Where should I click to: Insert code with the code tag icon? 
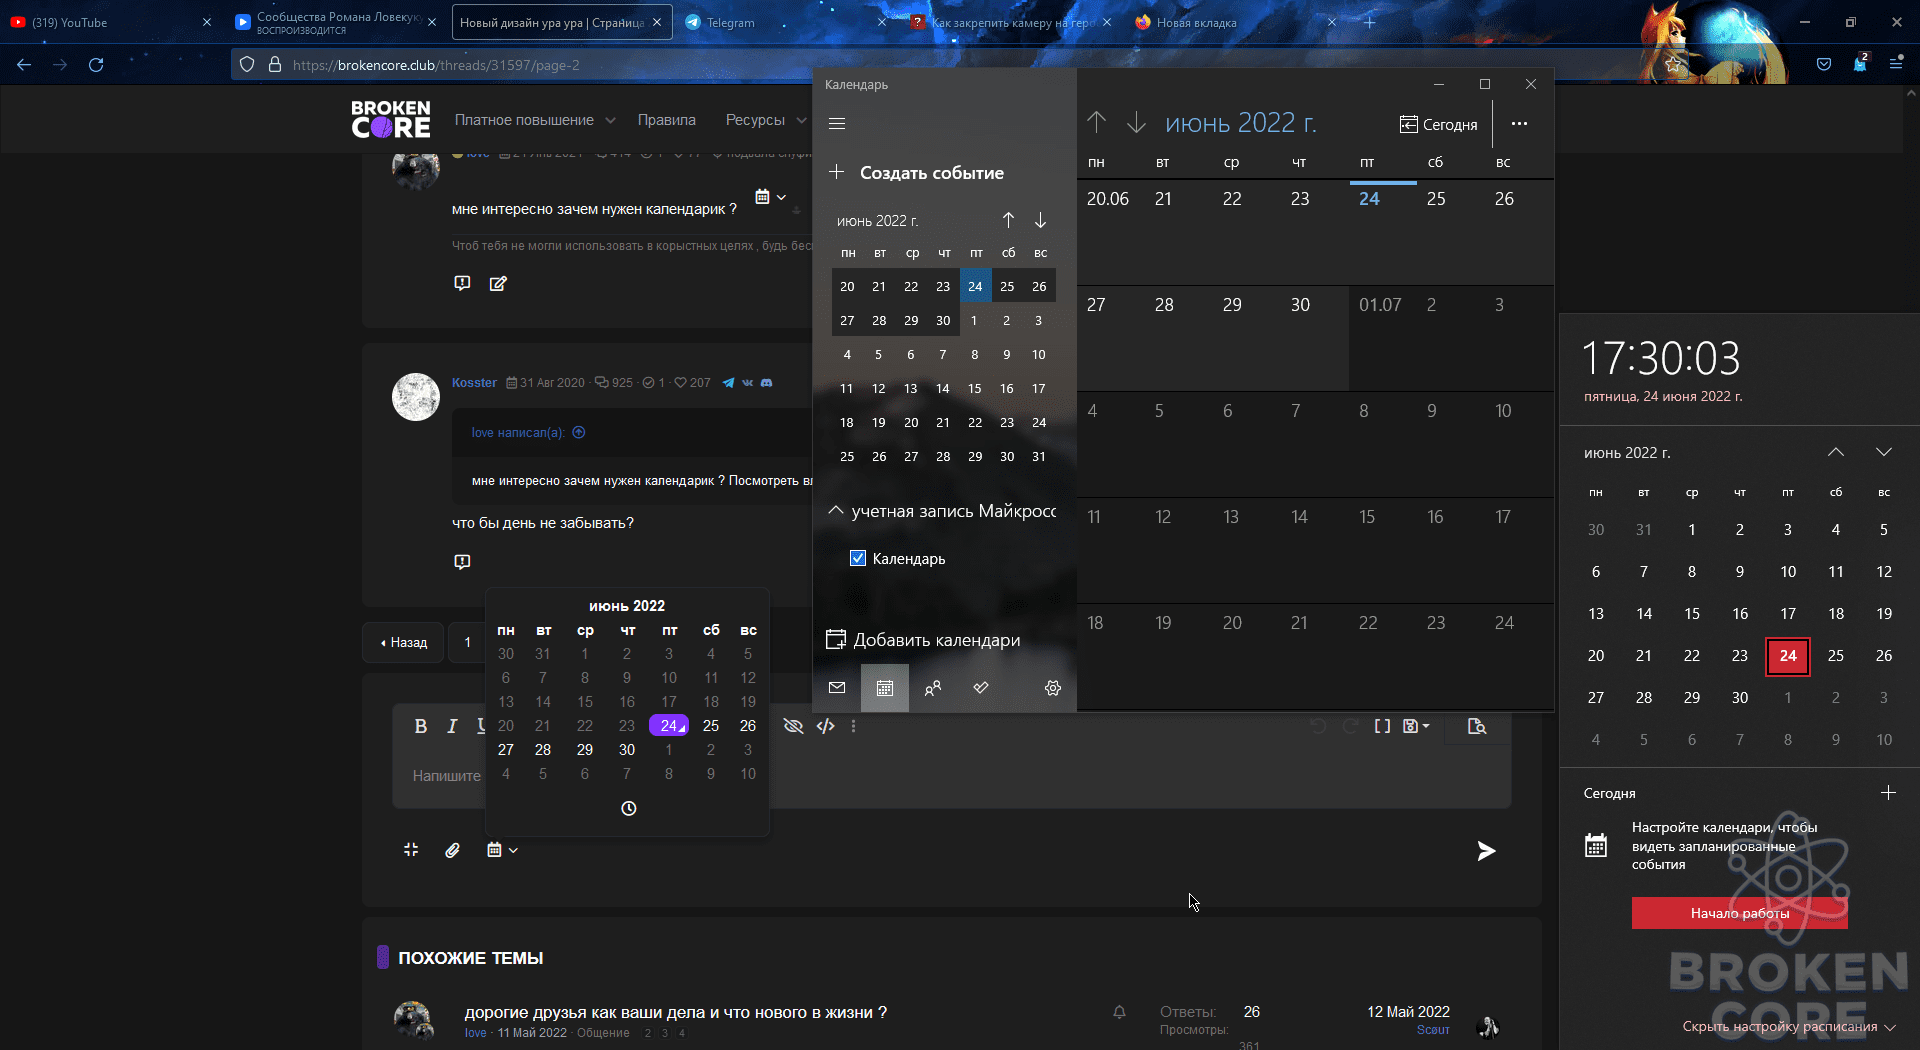(825, 726)
